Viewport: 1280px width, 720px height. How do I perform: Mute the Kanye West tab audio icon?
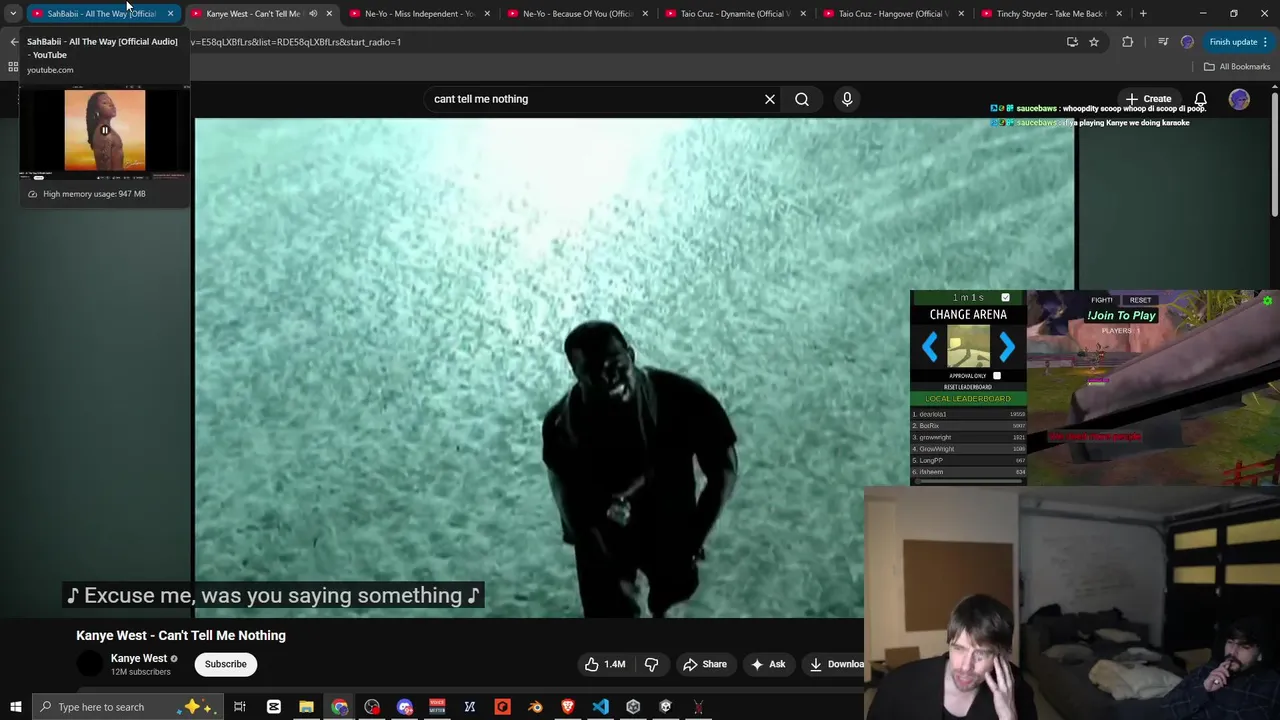point(313,13)
